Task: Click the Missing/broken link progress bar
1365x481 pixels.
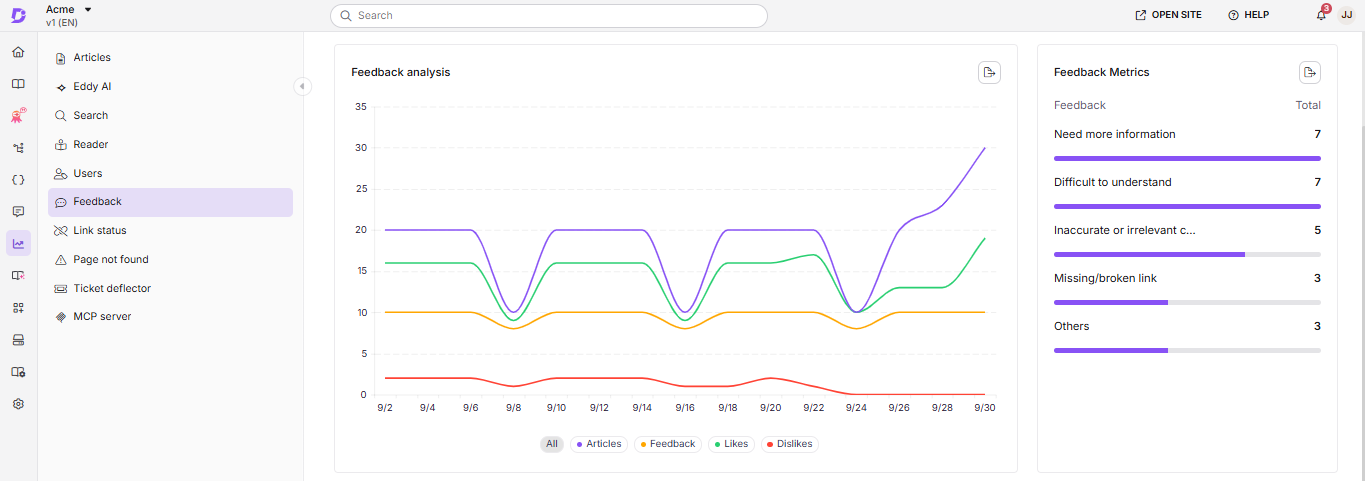Action: (1187, 302)
